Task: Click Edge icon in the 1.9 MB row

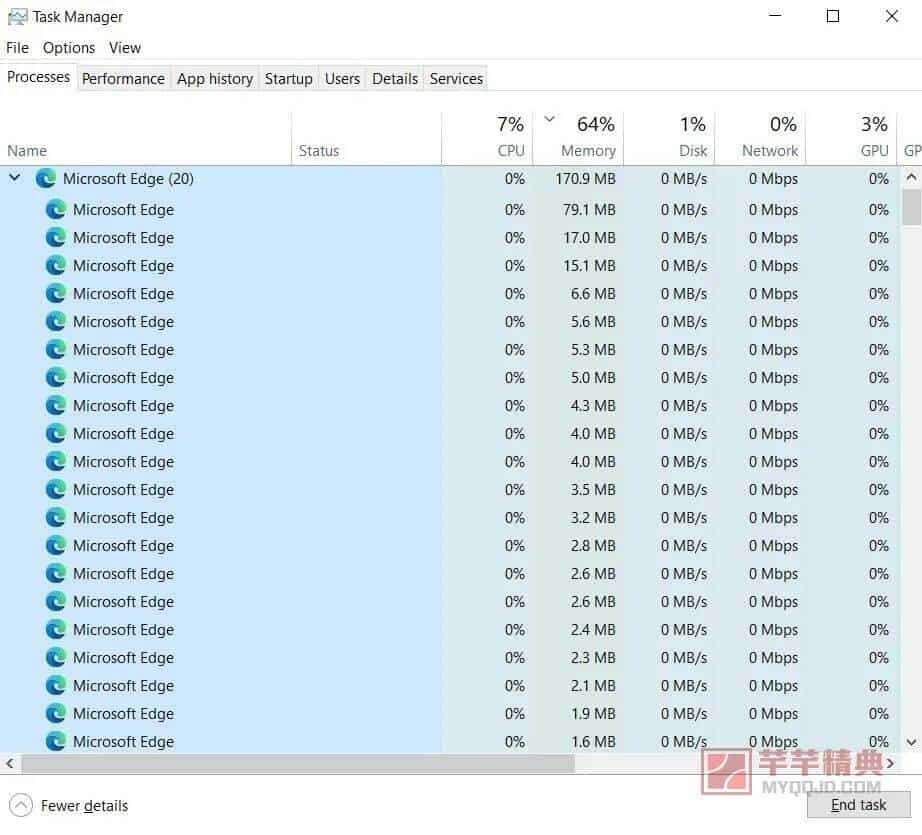Action: pos(55,713)
